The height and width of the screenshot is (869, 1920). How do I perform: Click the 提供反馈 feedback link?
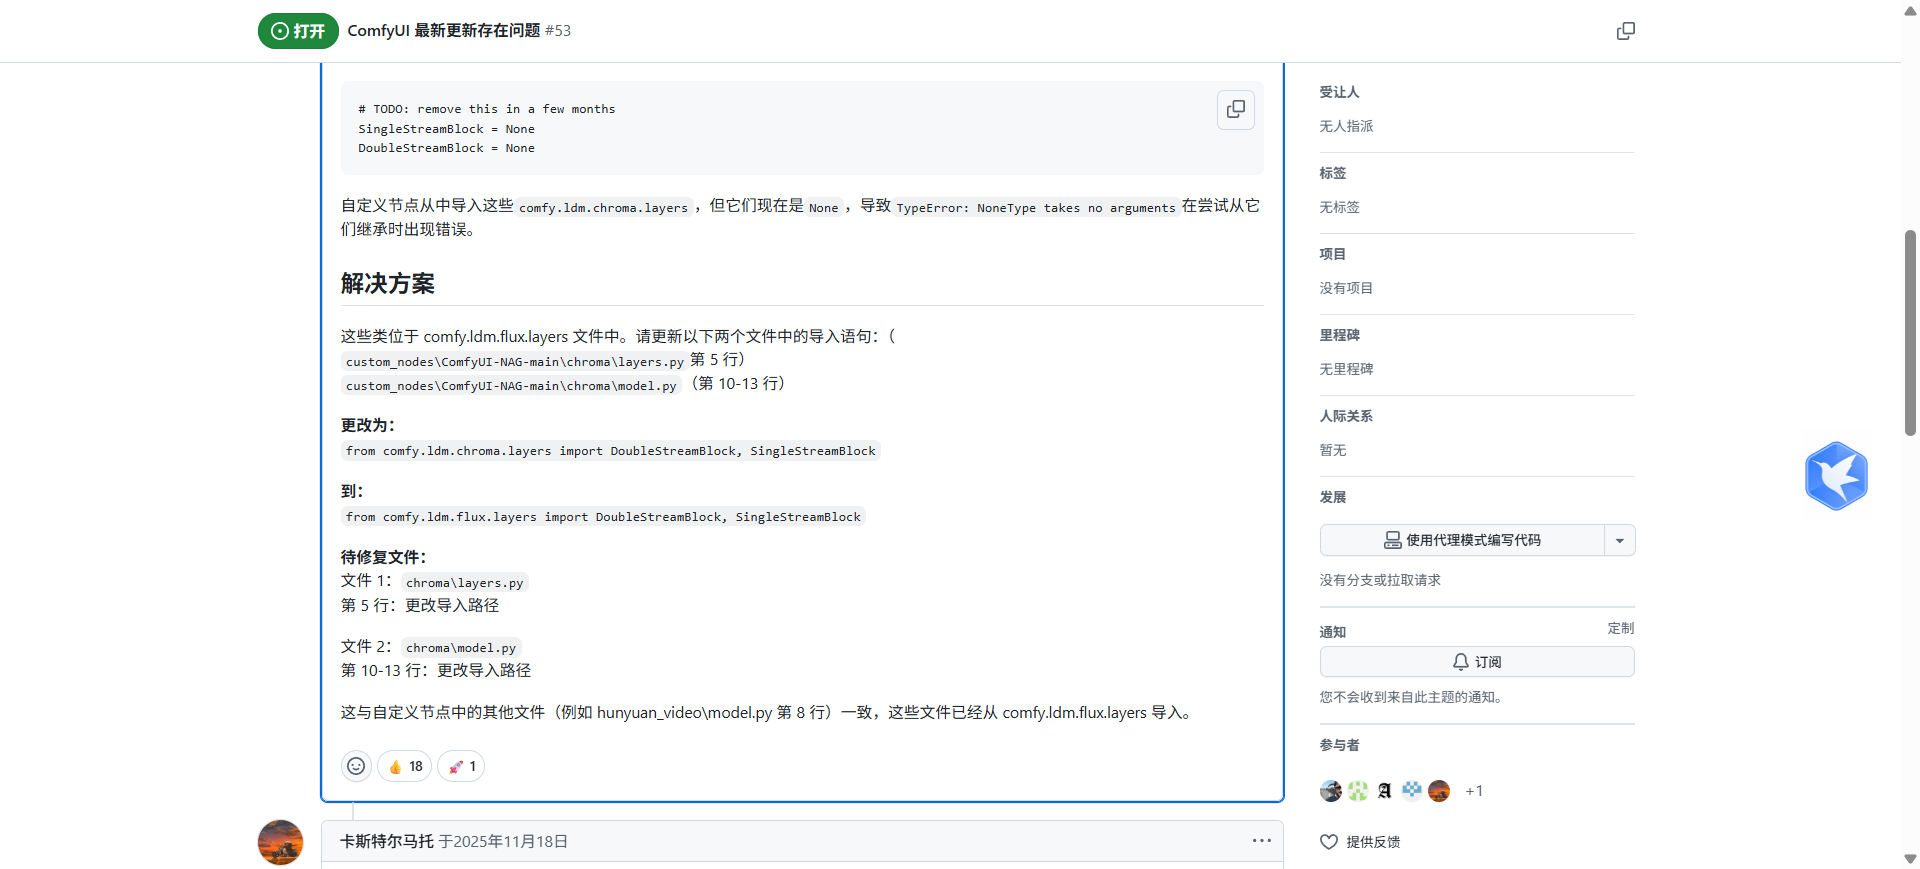click(x=1373, y=842)
